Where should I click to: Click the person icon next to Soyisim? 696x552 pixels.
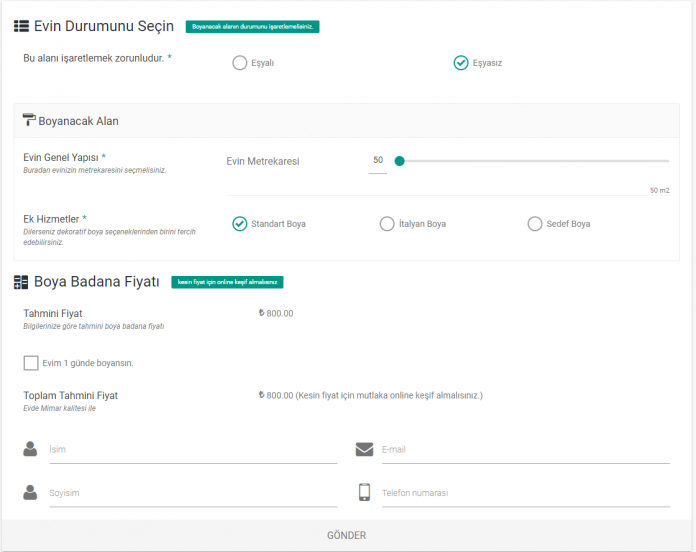coord(30,493)
